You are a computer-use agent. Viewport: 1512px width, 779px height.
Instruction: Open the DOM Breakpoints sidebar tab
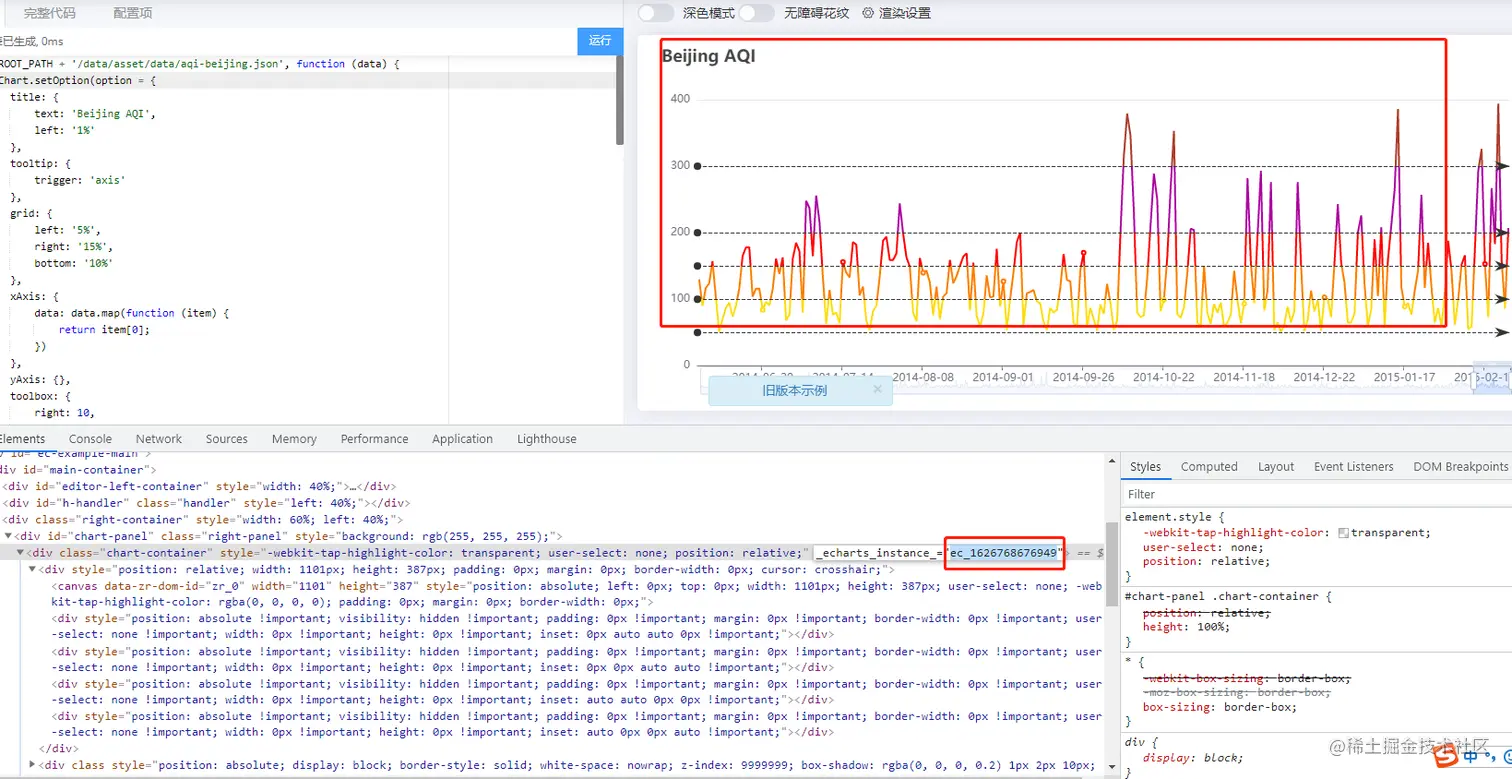point(1460,467)
